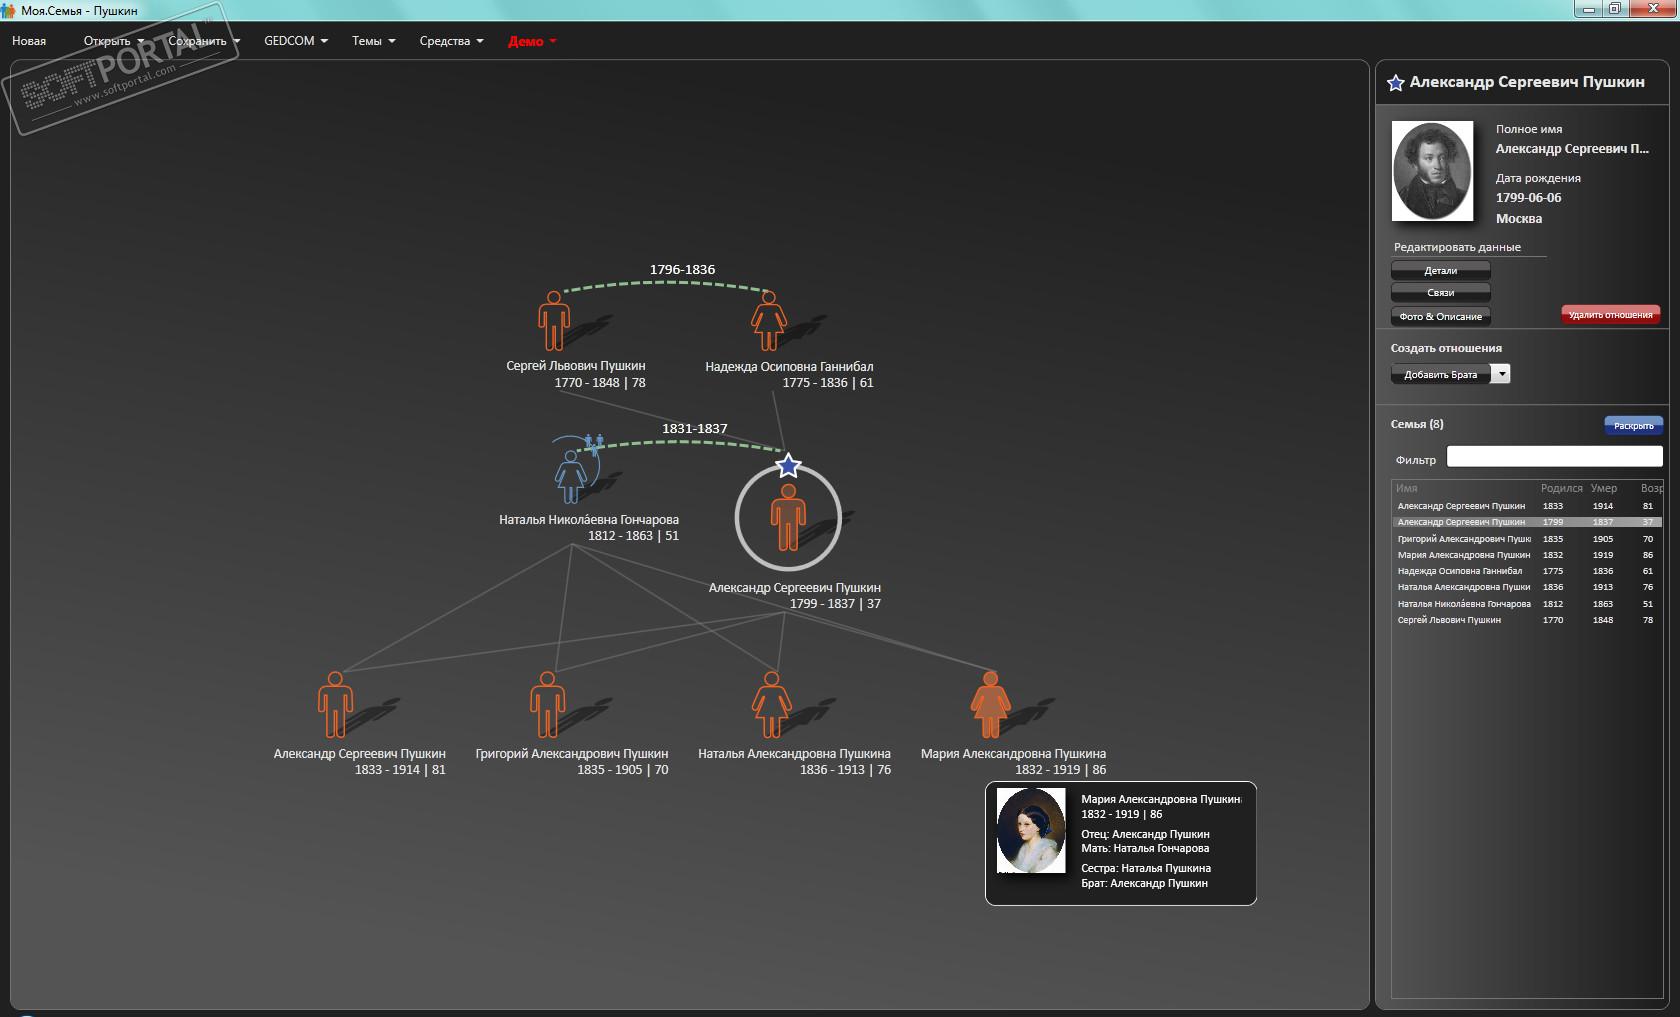Open the Фото & Описание button
This screenshot has height=1017, width=1680.
[x=1441, y=316]
